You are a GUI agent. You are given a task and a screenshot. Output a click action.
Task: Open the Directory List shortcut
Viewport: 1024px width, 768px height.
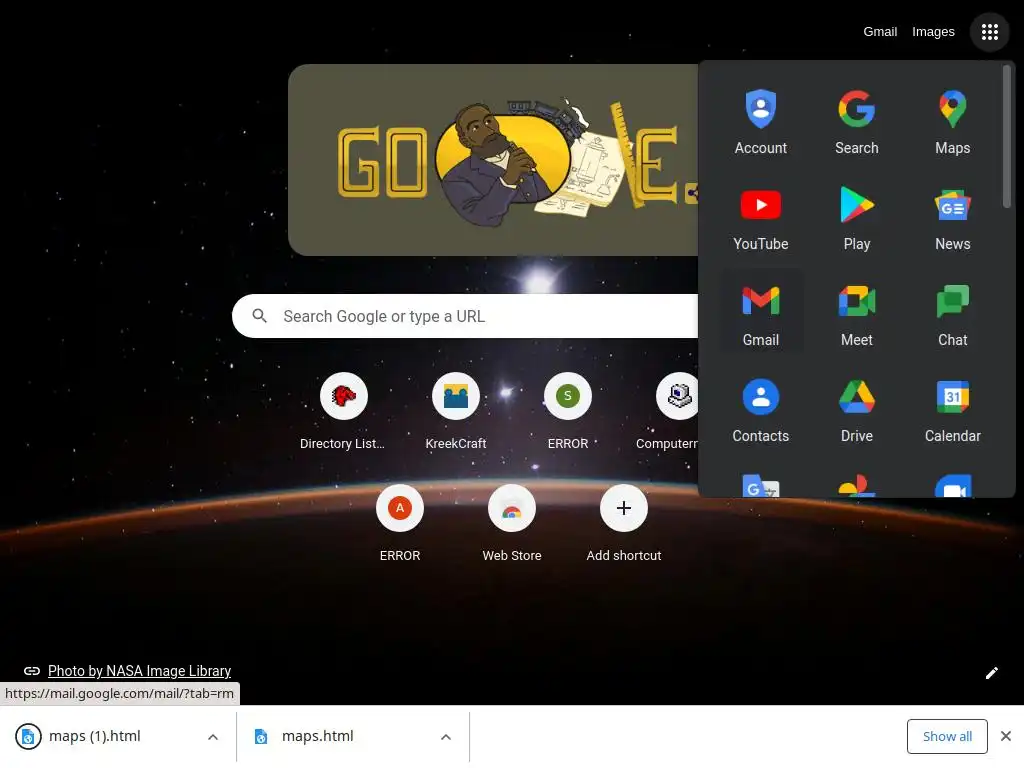(343, 411)
